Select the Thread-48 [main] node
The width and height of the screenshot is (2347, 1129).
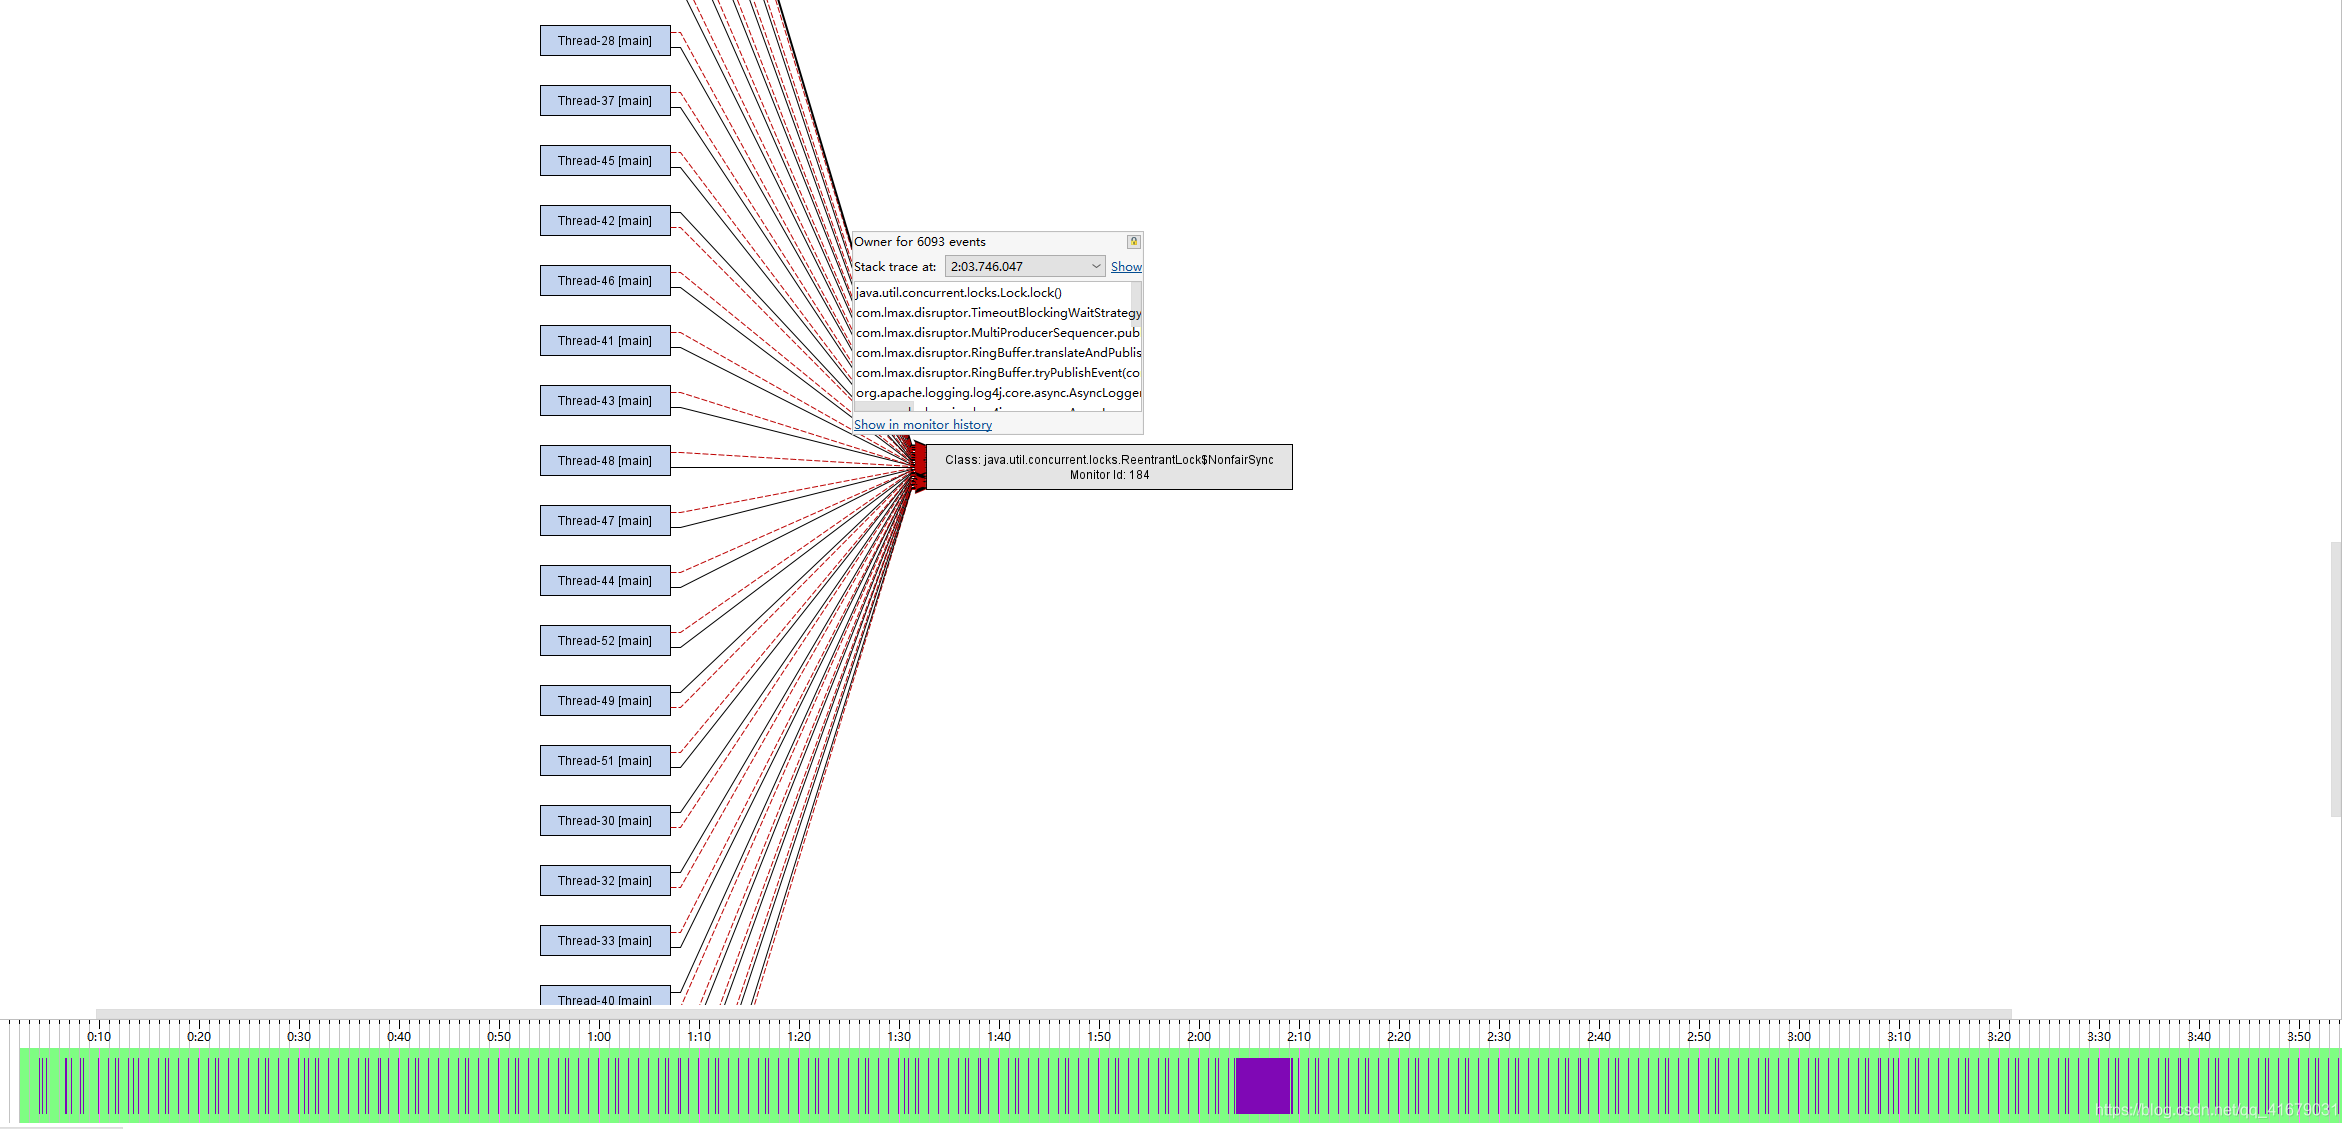pos(605,461)
